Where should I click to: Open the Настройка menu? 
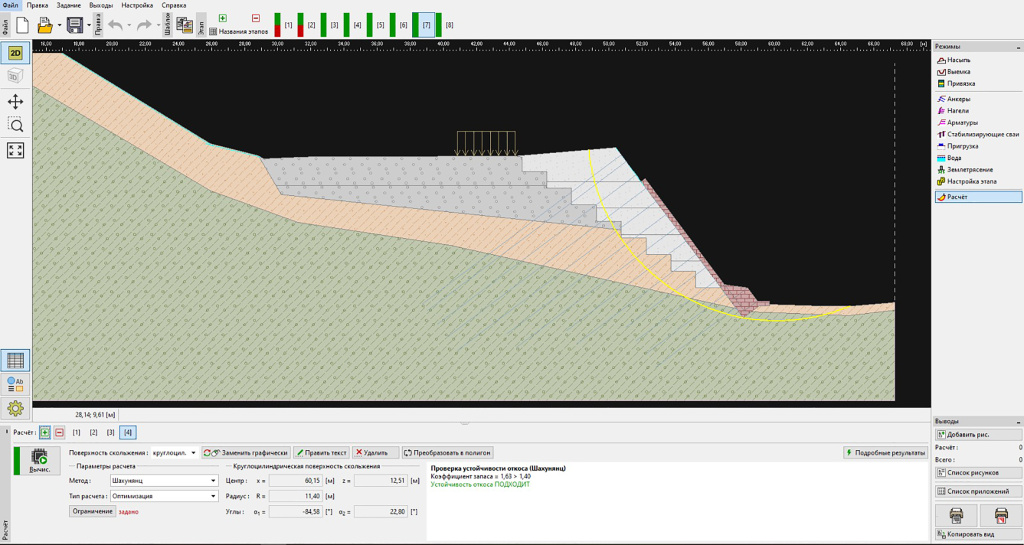tap(137, 5)
